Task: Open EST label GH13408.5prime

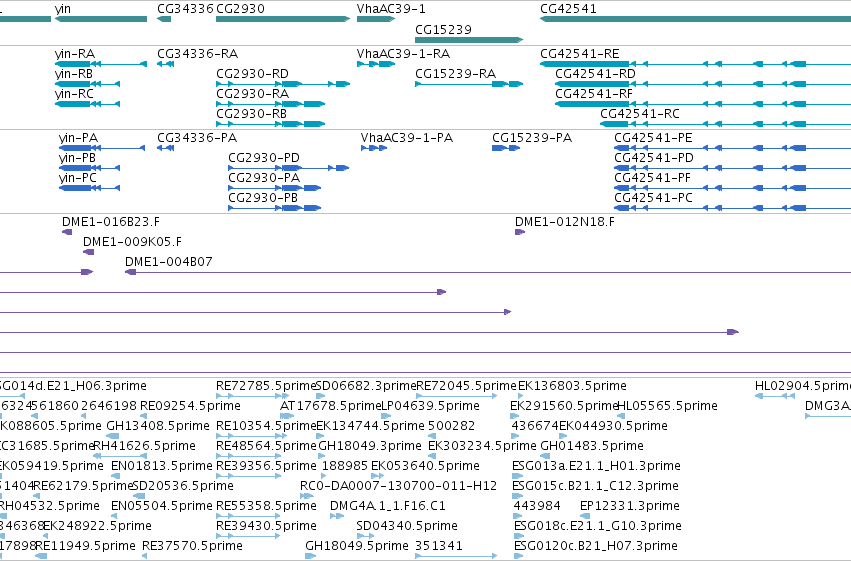Action: click(158, 426)
